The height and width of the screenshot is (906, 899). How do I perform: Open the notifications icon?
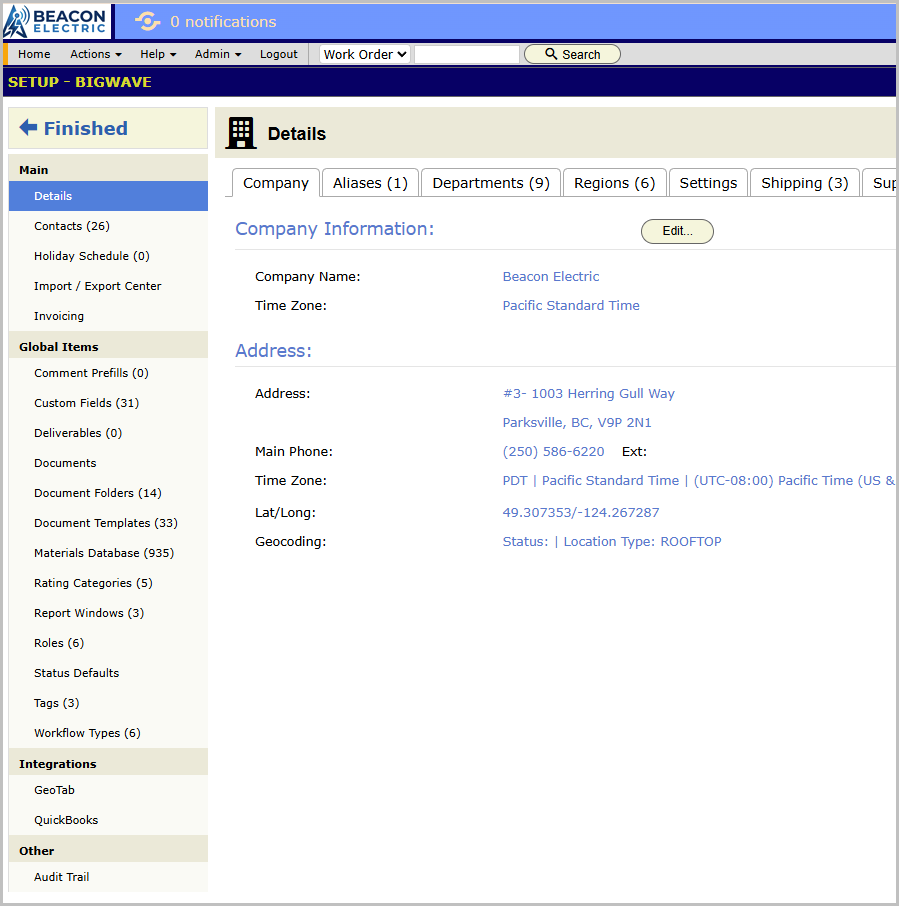coord(147,22)
